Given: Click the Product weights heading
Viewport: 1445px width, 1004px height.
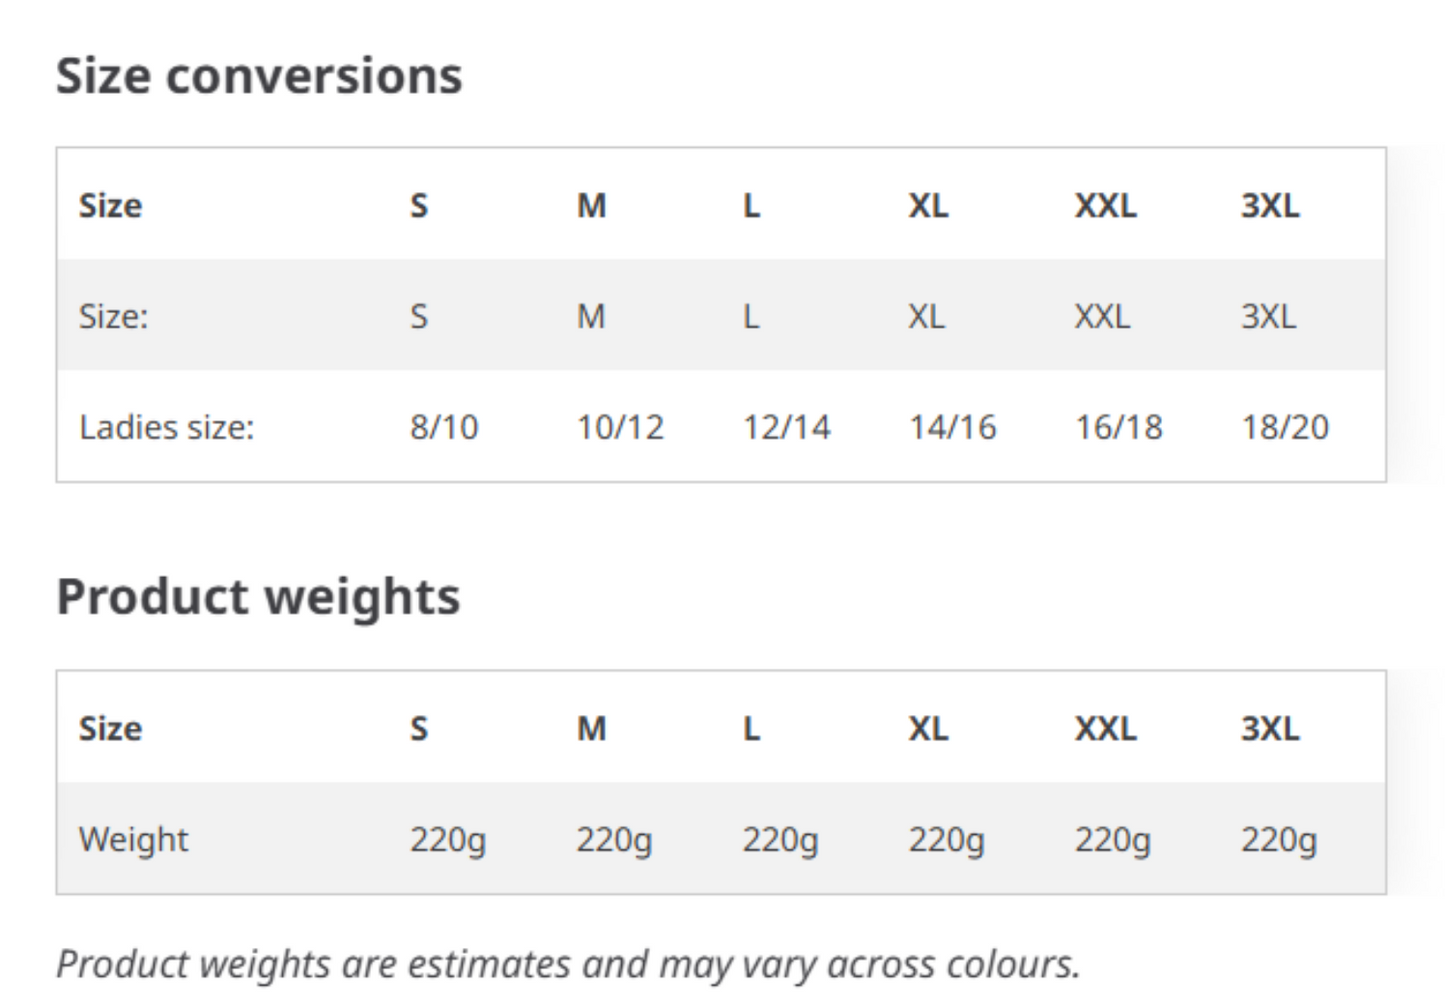Looking at the screenshot, I should pyautogui.click(x=258, y=597).
